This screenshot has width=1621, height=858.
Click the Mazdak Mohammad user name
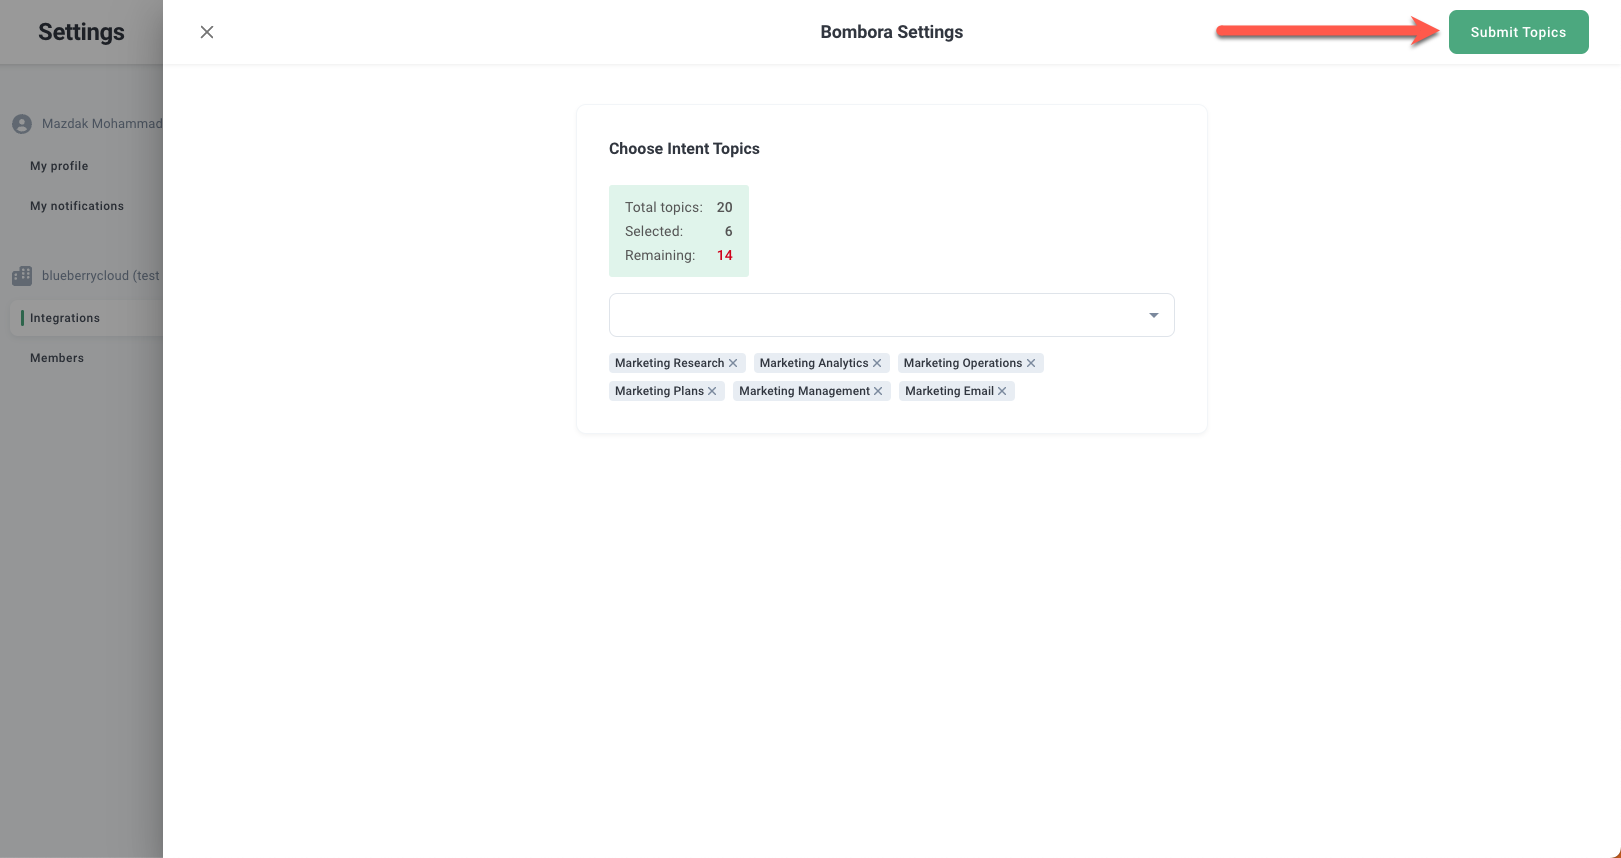(x=101, y=124)
